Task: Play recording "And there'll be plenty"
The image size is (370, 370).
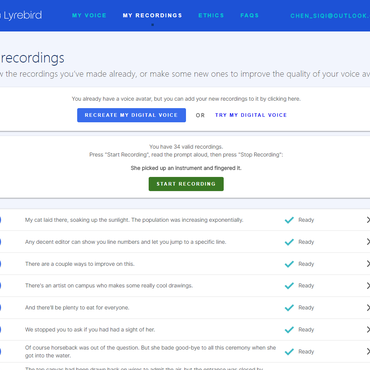Action: point(0,308)
